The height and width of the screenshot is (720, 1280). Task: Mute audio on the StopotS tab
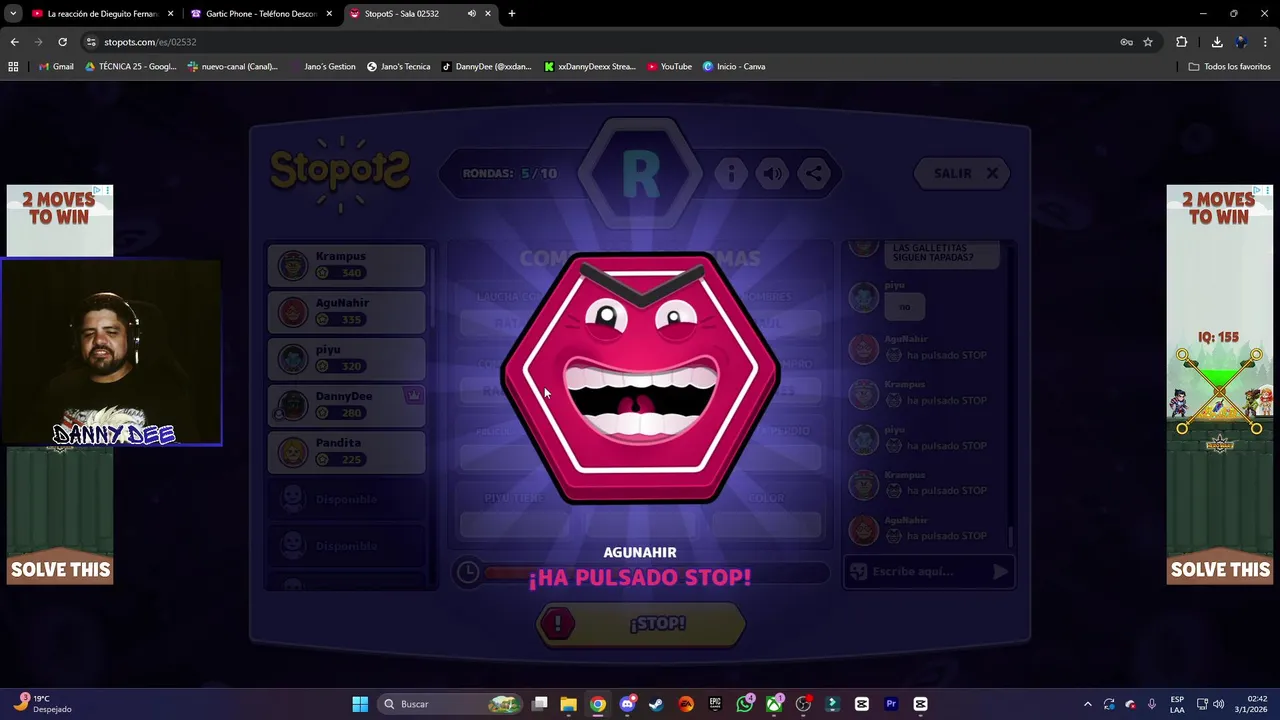coord(471,14)
